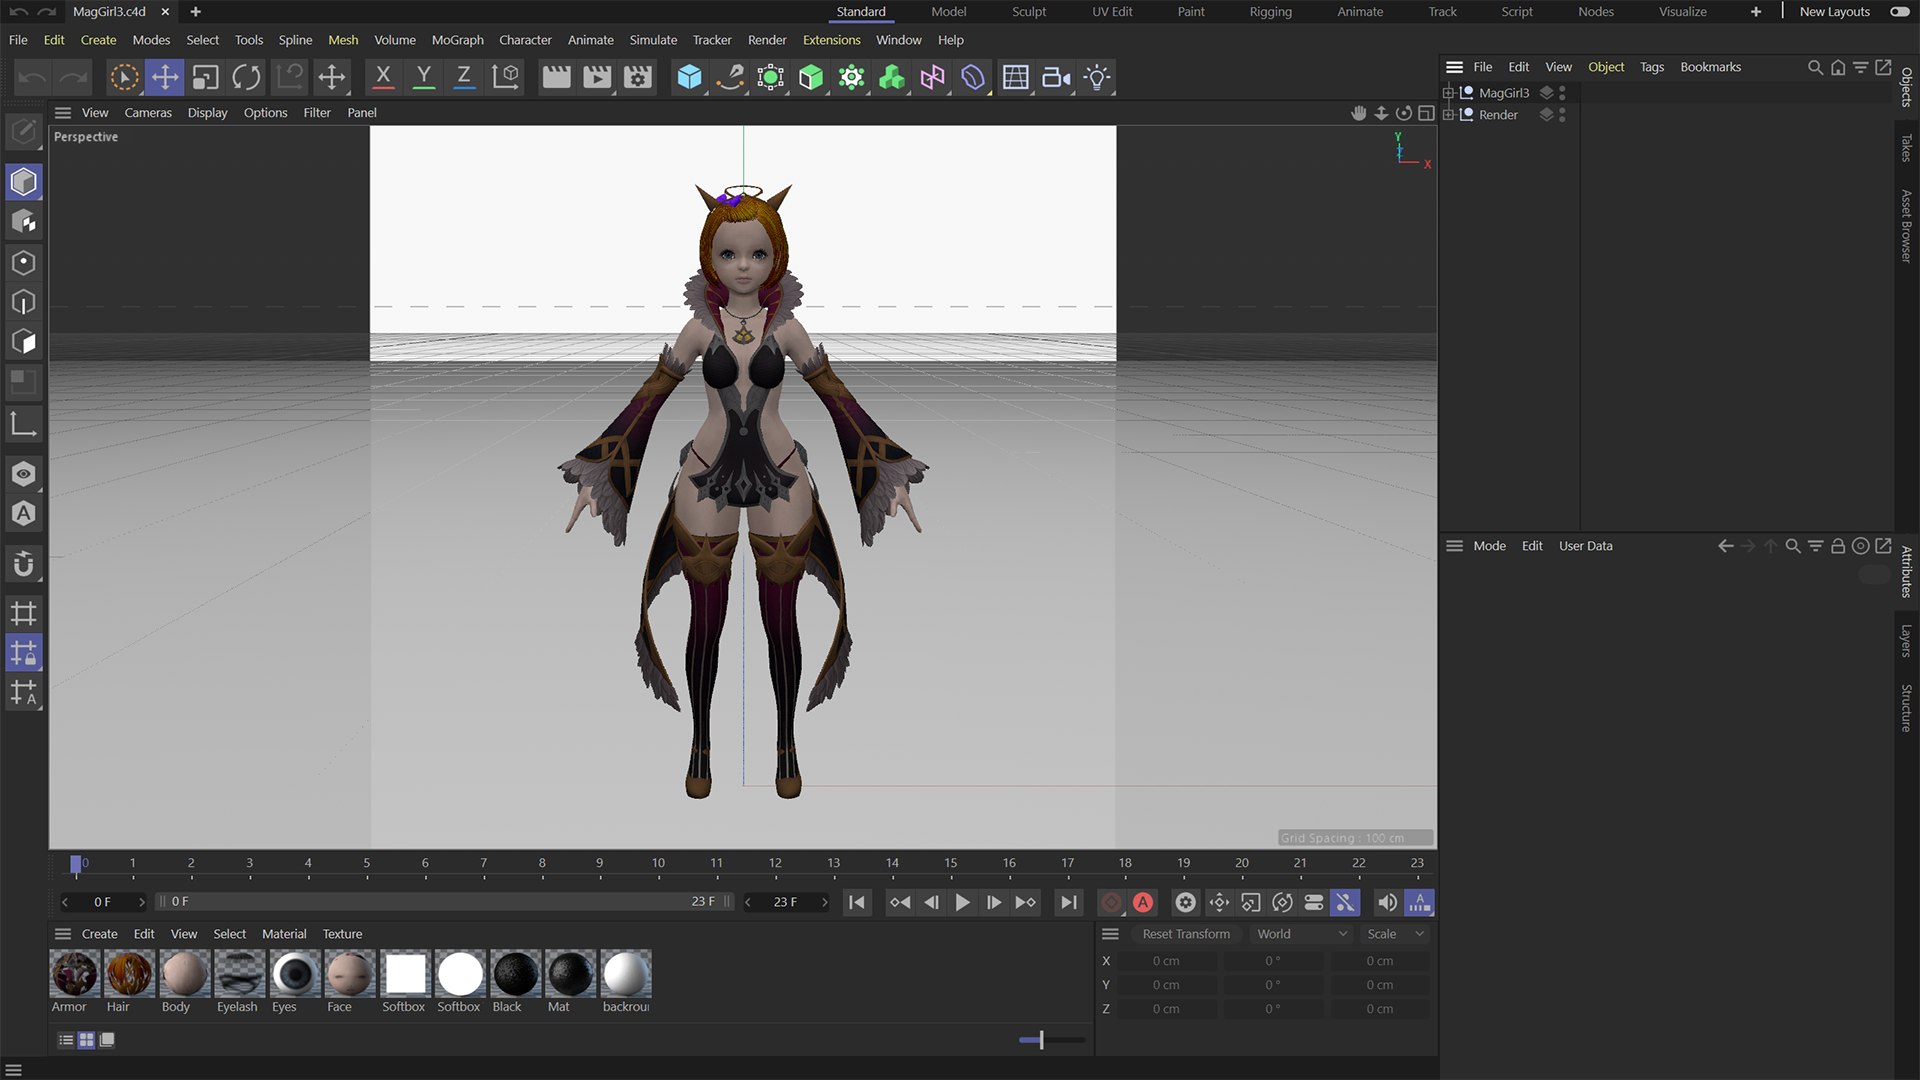1920x1080 pixels.
Task: Go to end of animation
Action: (x=1069, y=903)
